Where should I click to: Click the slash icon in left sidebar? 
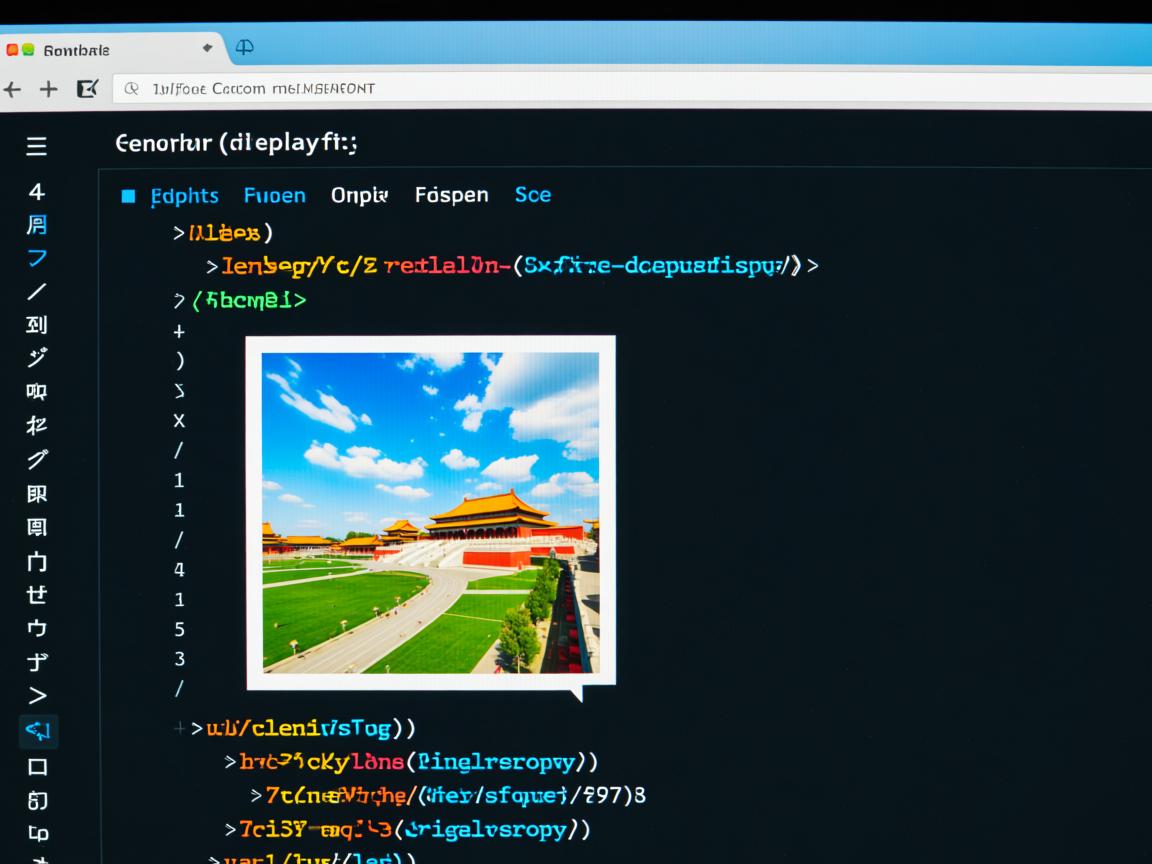pos(37,291)
